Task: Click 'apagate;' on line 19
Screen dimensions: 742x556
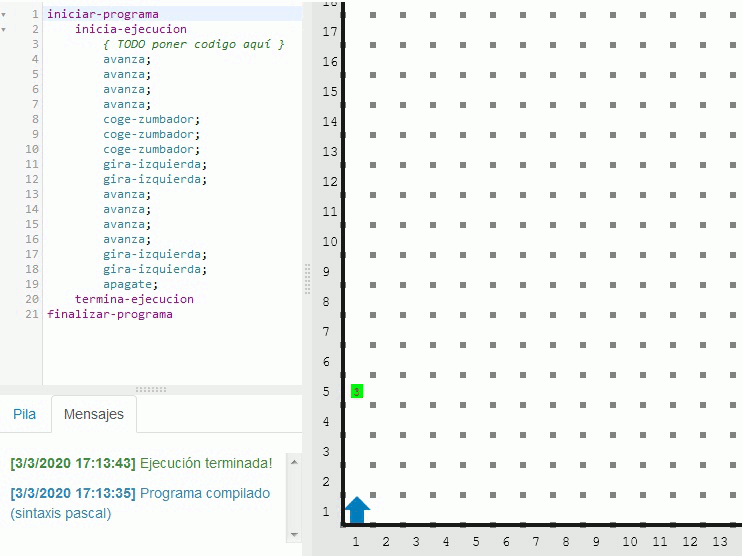Action: pyautogui.click(x=130, y=284)
